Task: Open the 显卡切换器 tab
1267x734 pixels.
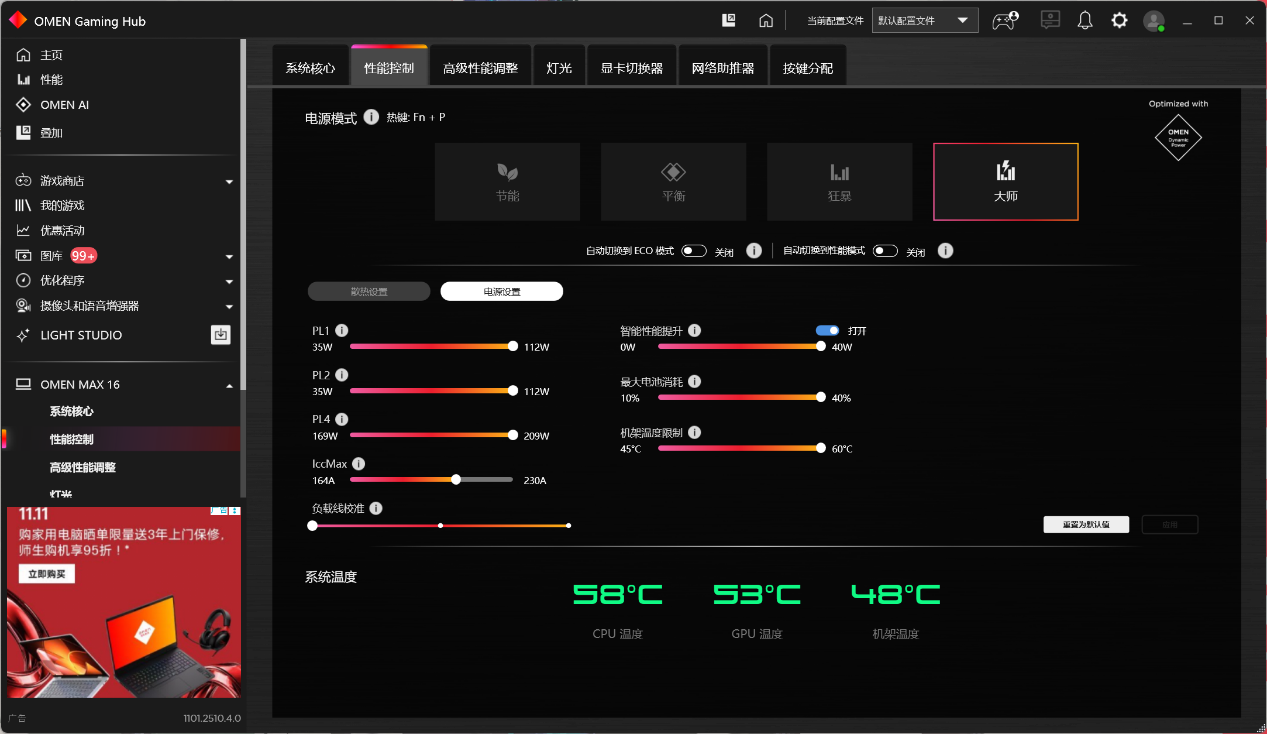Action: coord(631,68)
